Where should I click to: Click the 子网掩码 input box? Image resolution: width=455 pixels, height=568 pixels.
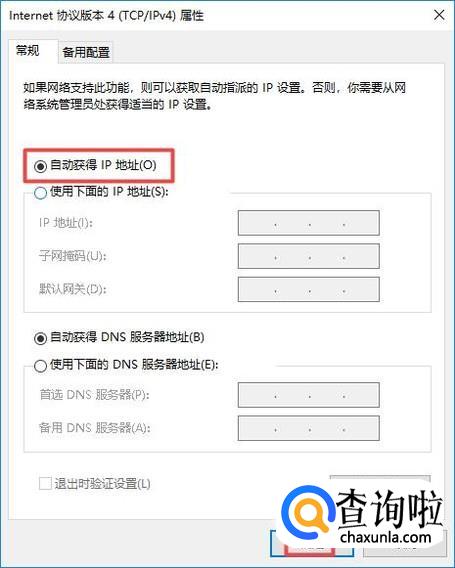[x=309, y=256]
